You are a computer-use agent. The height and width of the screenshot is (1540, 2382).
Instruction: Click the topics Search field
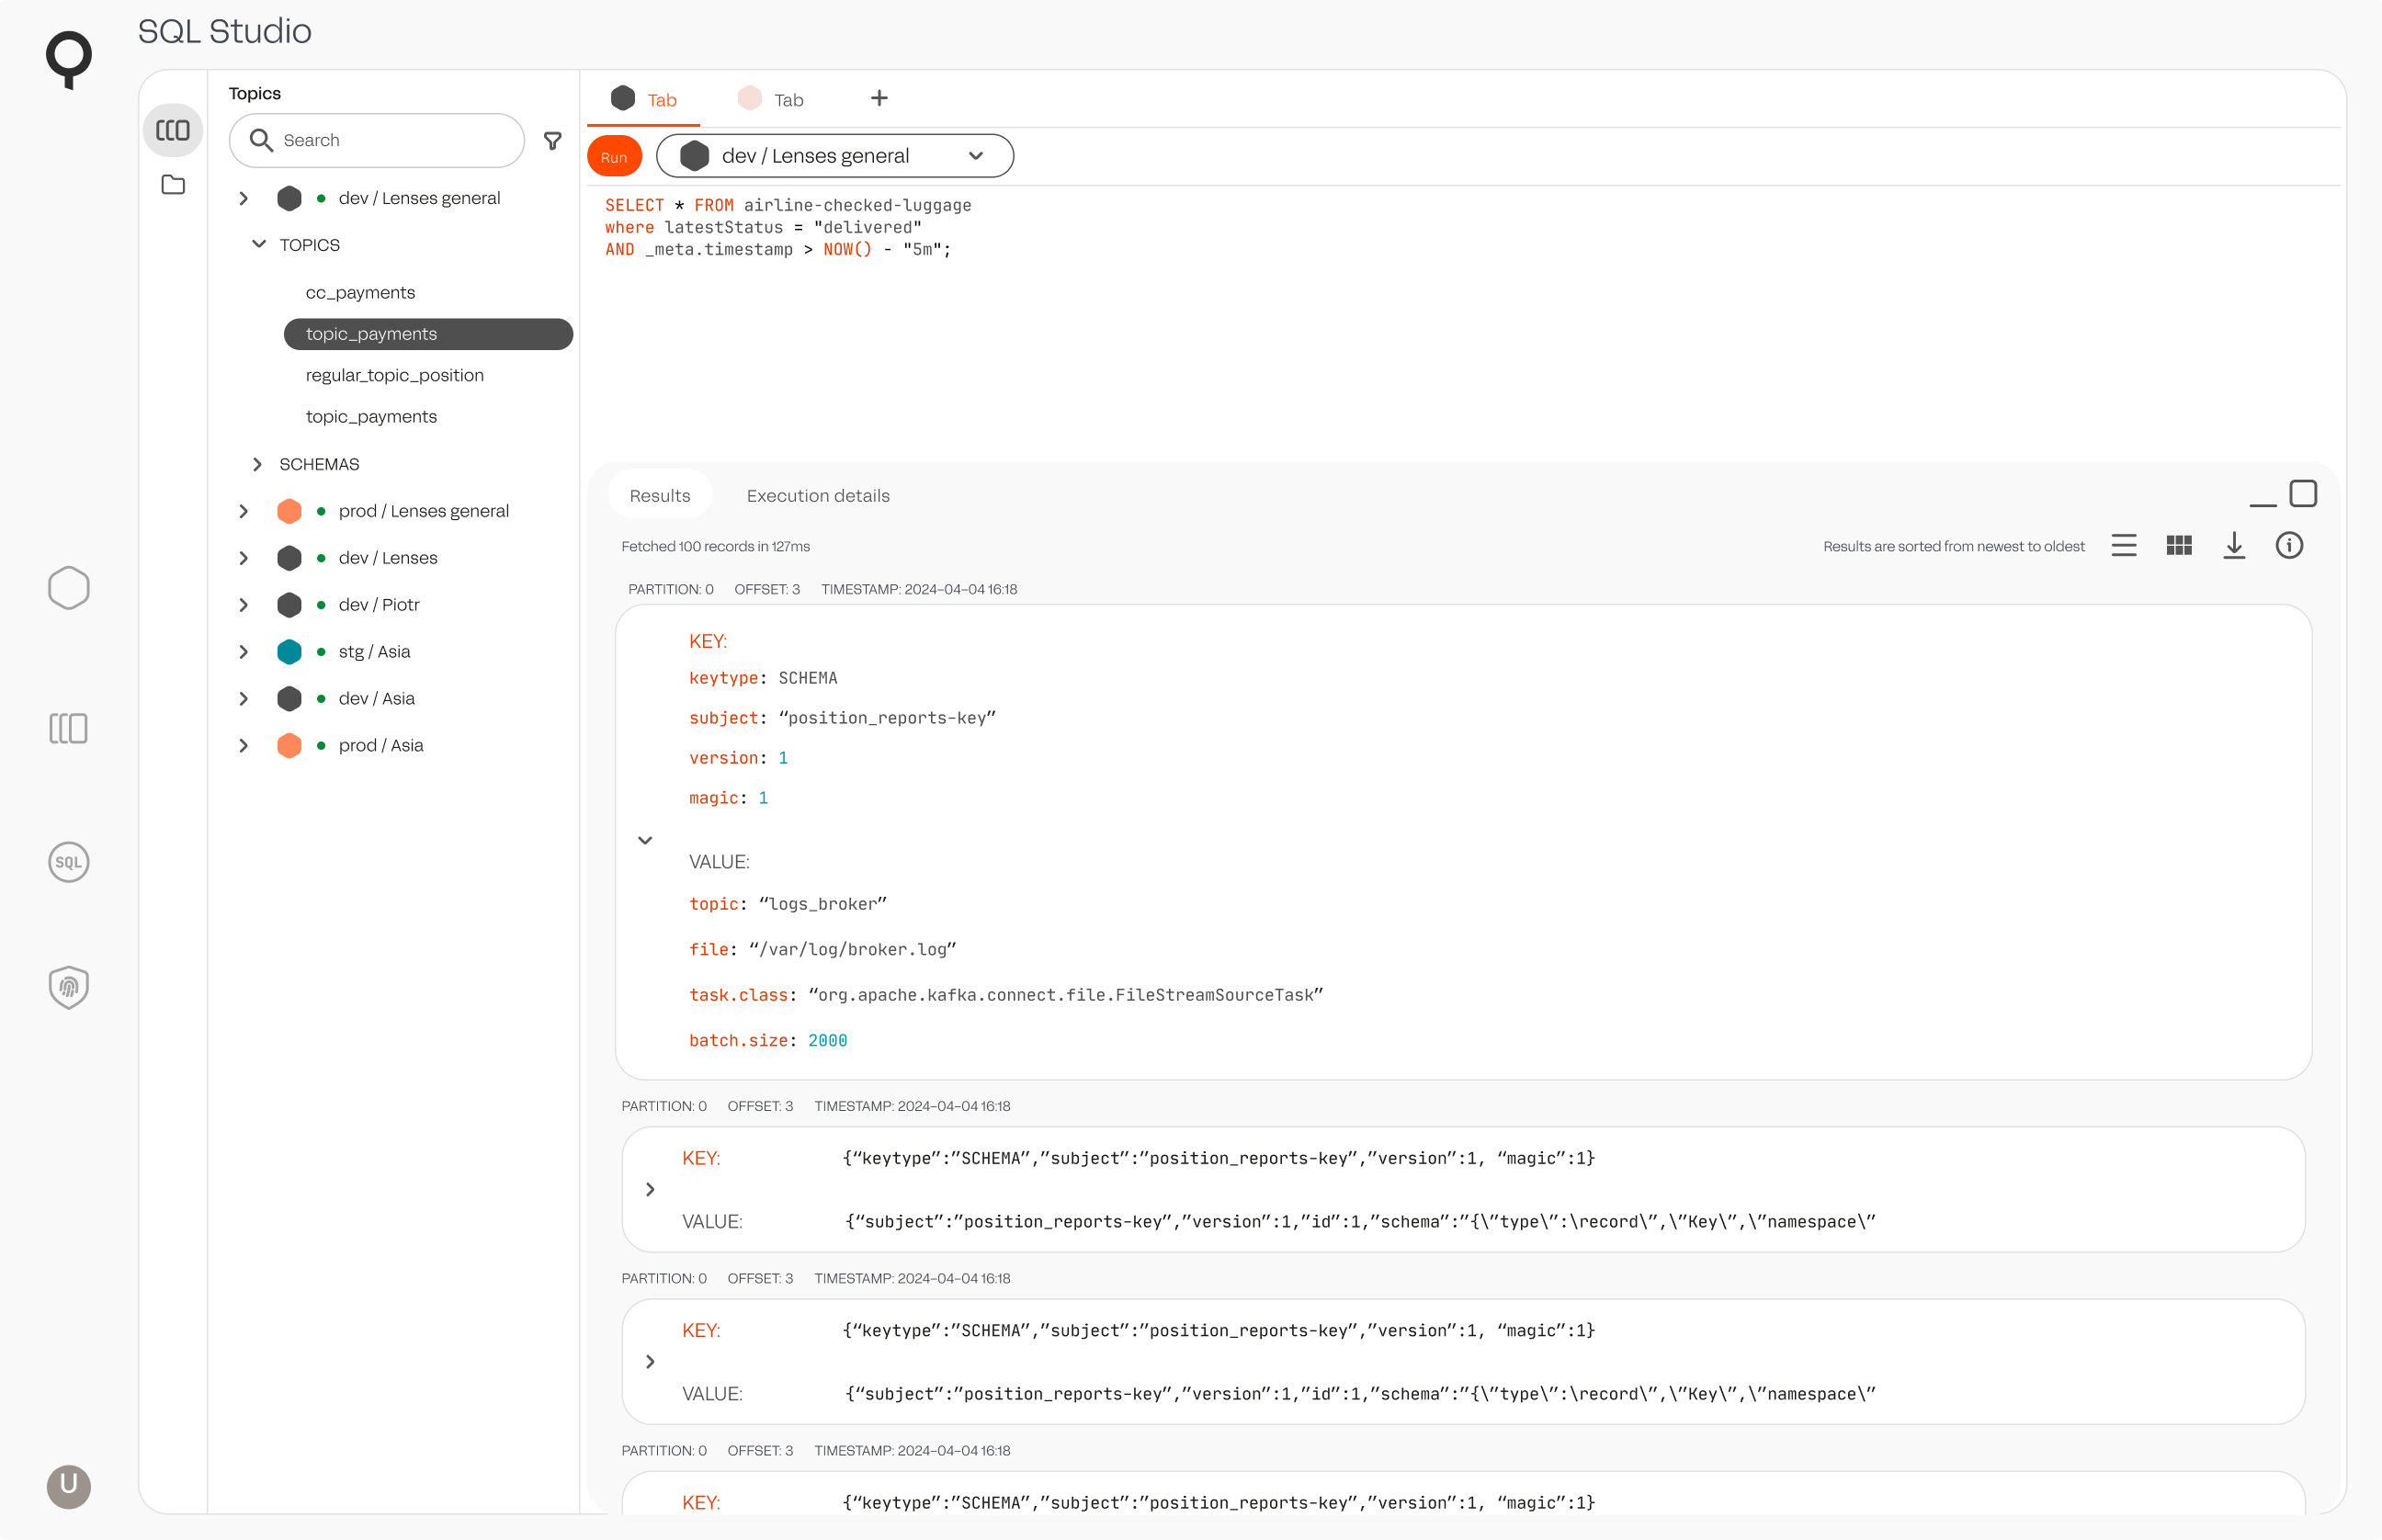click(x=377, y=140)
